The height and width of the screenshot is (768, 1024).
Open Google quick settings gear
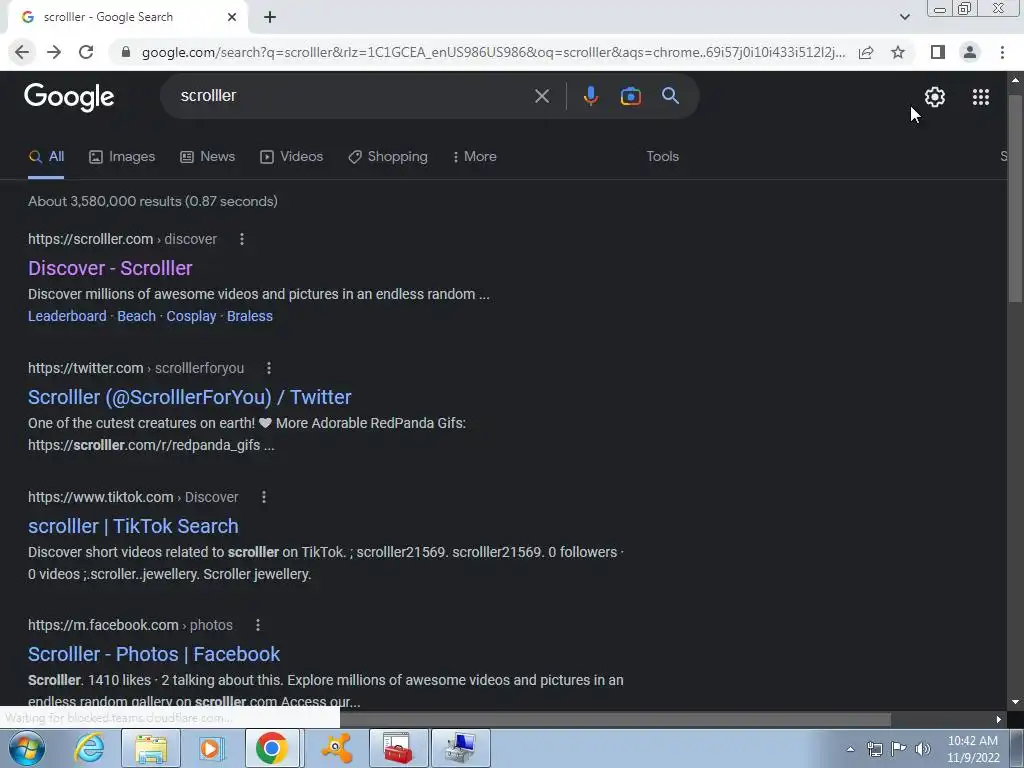tap(935, 97)
